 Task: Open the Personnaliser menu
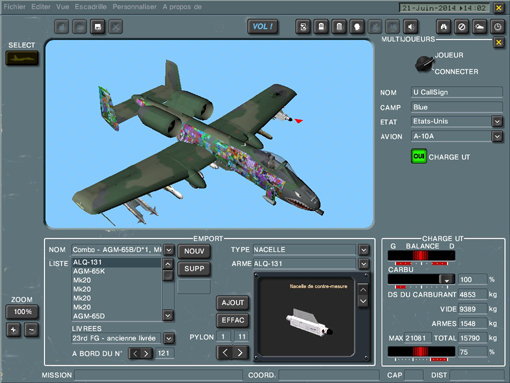tap(134, 7)
